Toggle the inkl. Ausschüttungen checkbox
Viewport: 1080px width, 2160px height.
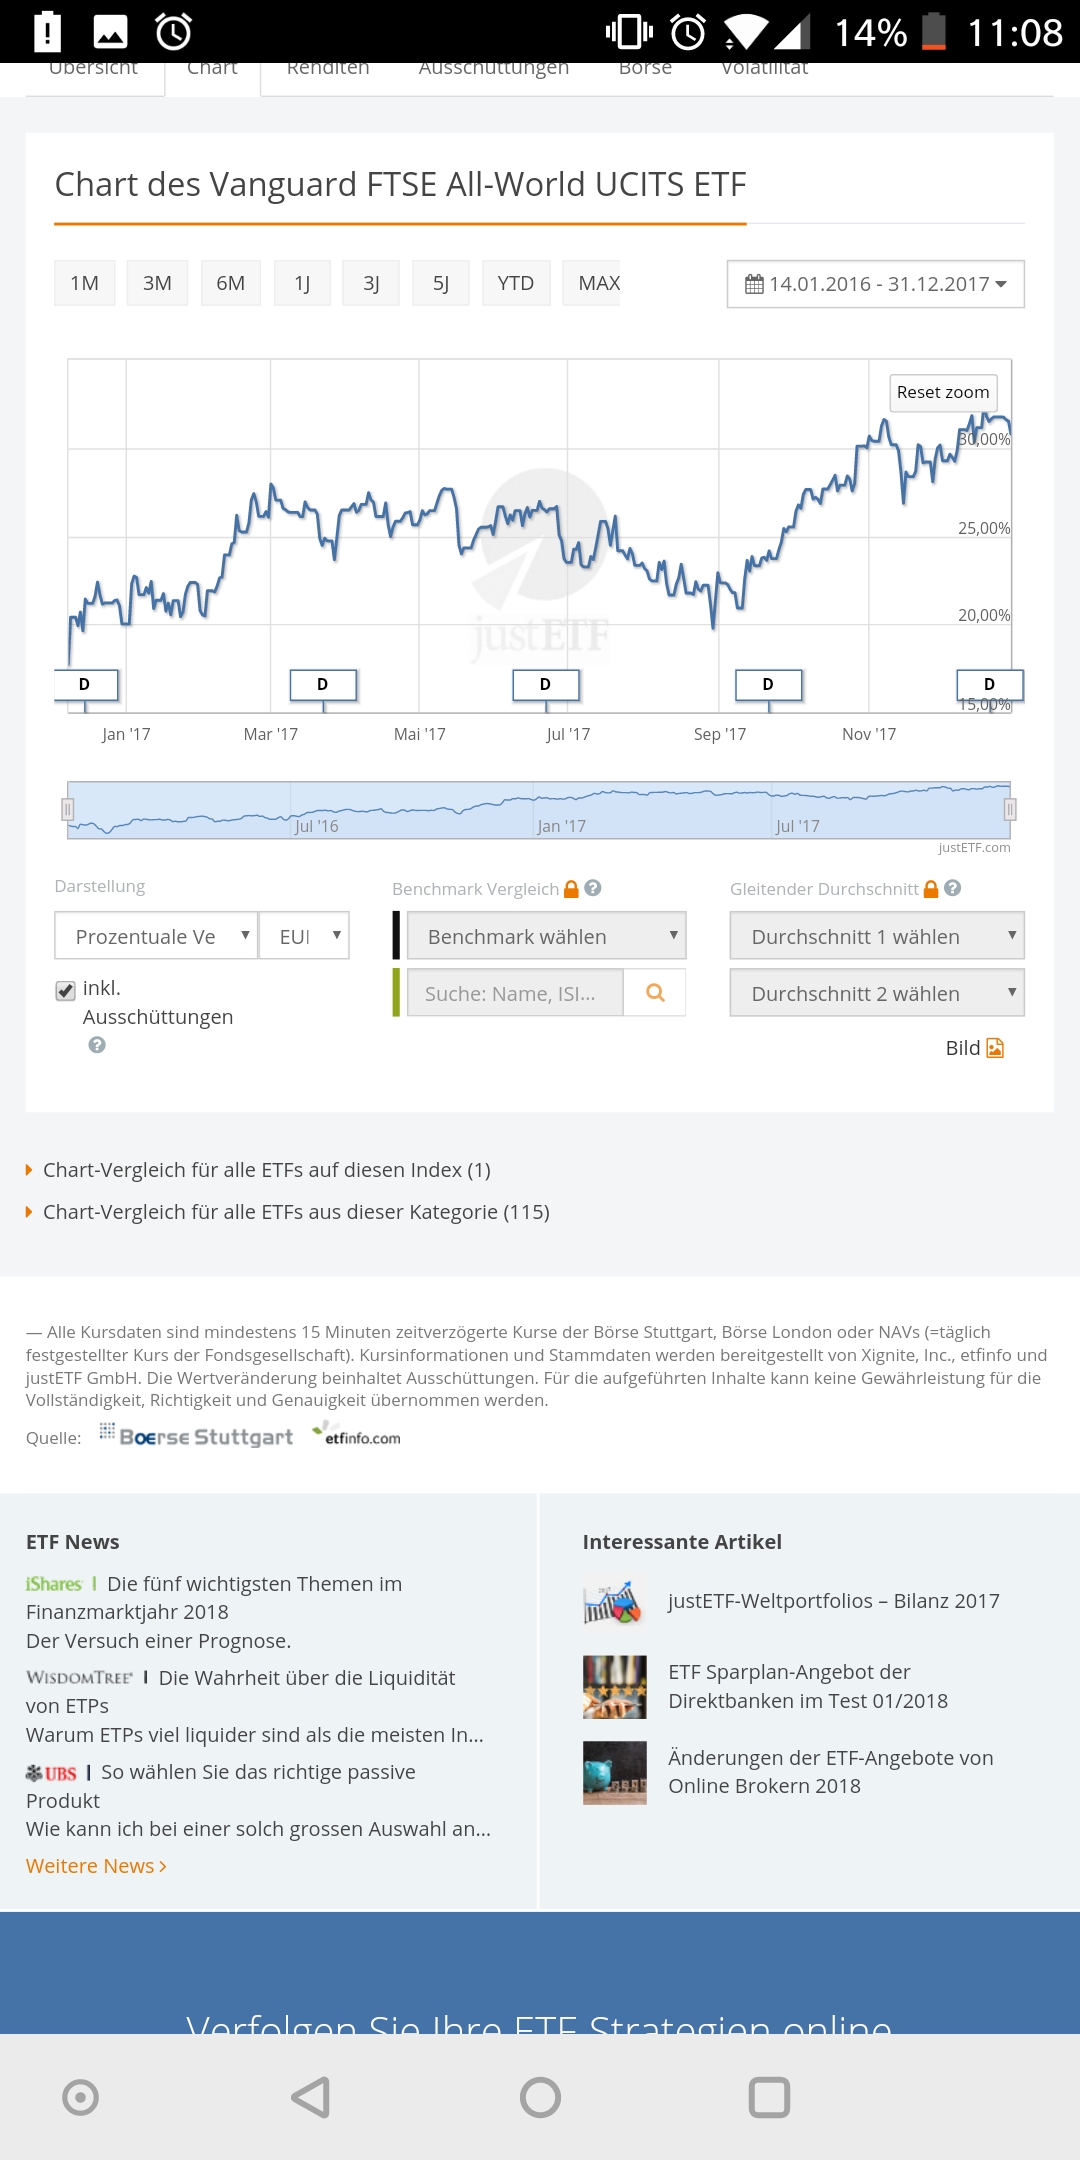(x=66, y=990)
